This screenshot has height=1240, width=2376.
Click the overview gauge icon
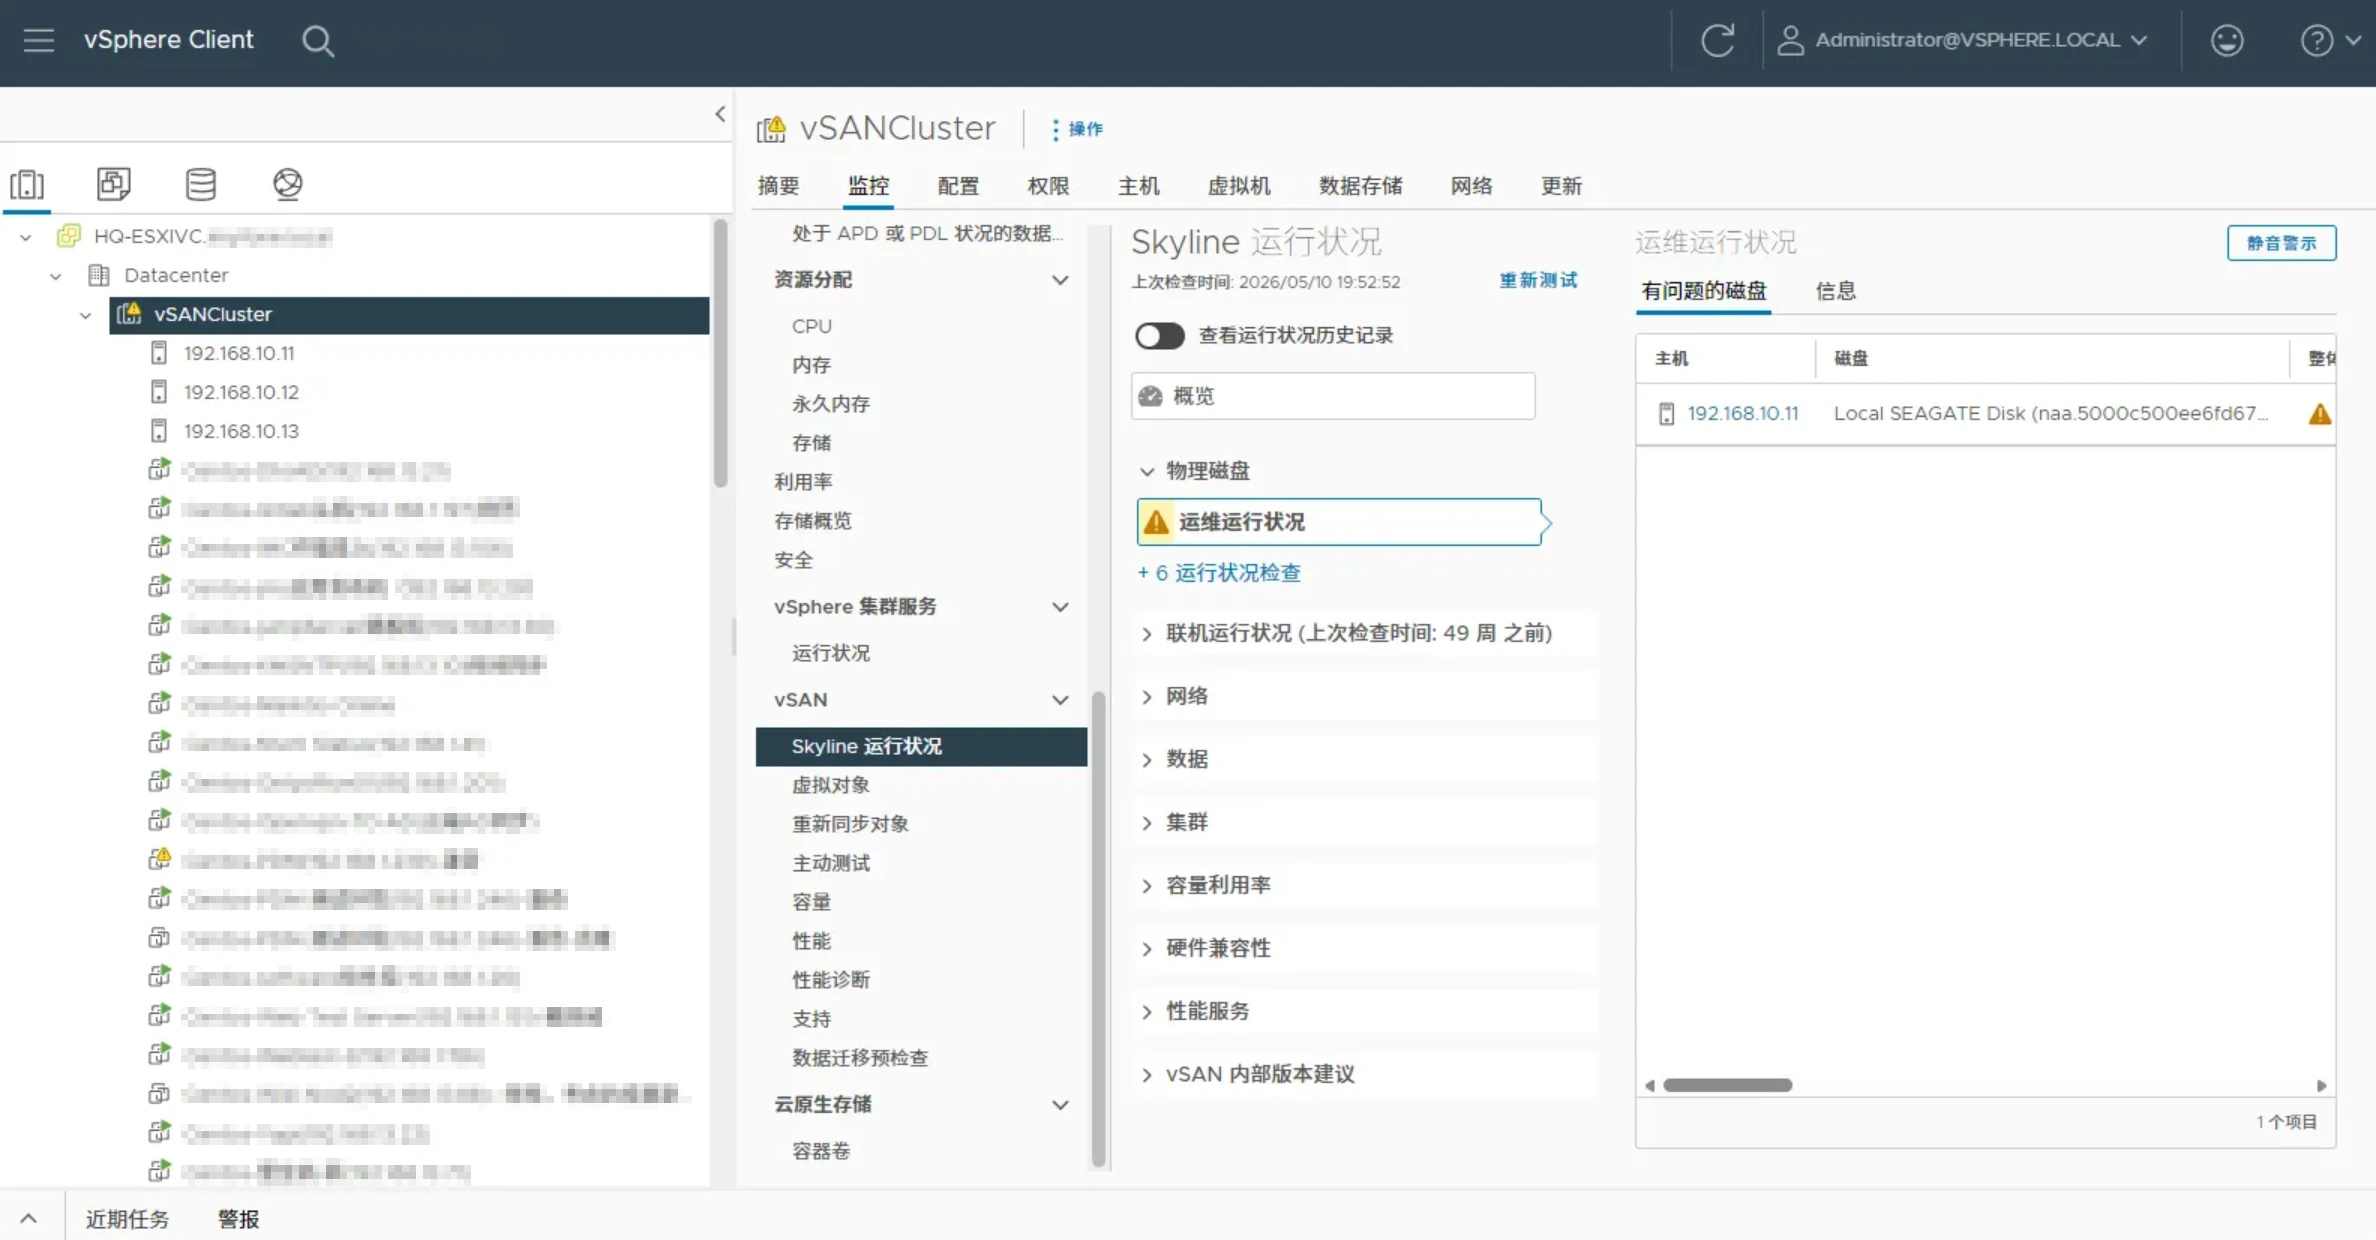[x=1150, y=396]
